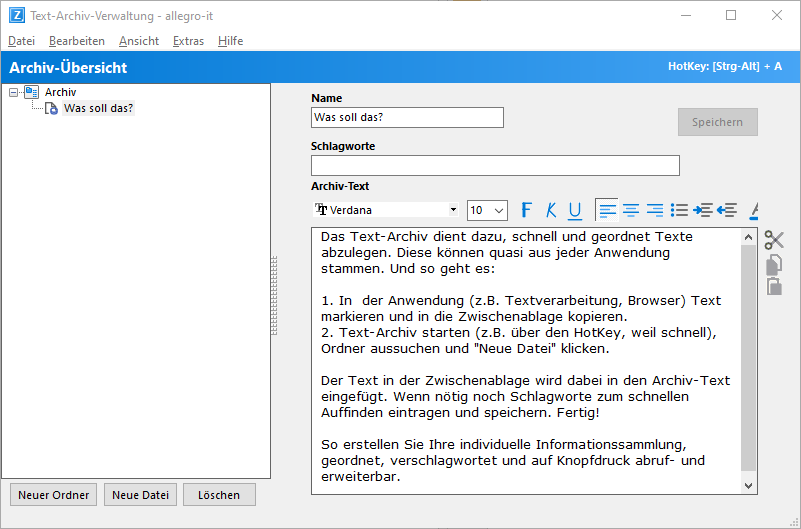Collapse the Archiv tree node

(13, 92)
